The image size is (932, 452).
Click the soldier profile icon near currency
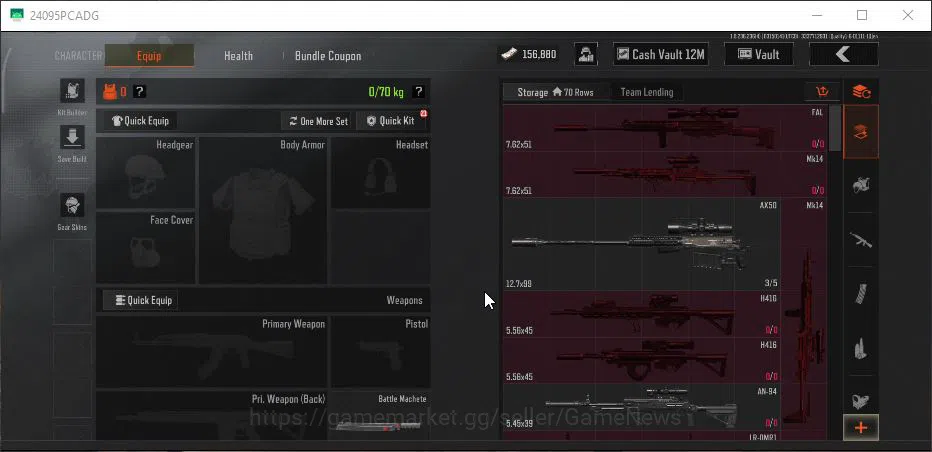(586, 54)
